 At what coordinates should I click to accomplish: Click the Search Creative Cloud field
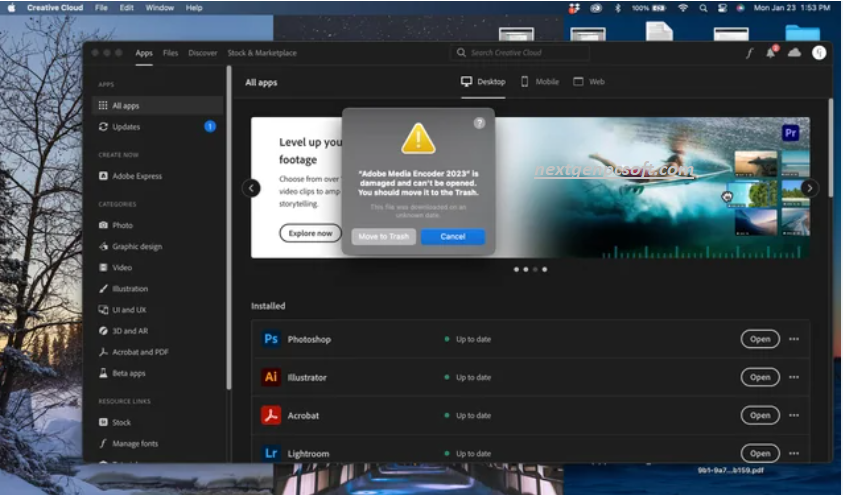(x=519, y=53)
